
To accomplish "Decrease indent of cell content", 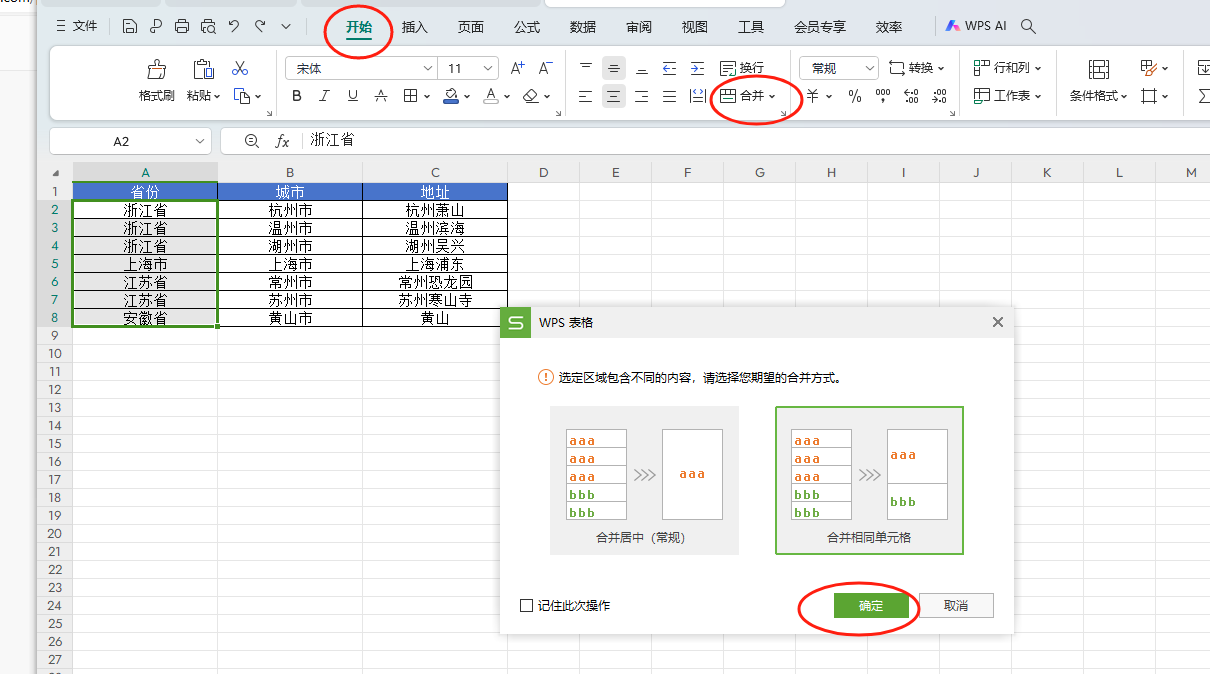I will click(669, 68).
